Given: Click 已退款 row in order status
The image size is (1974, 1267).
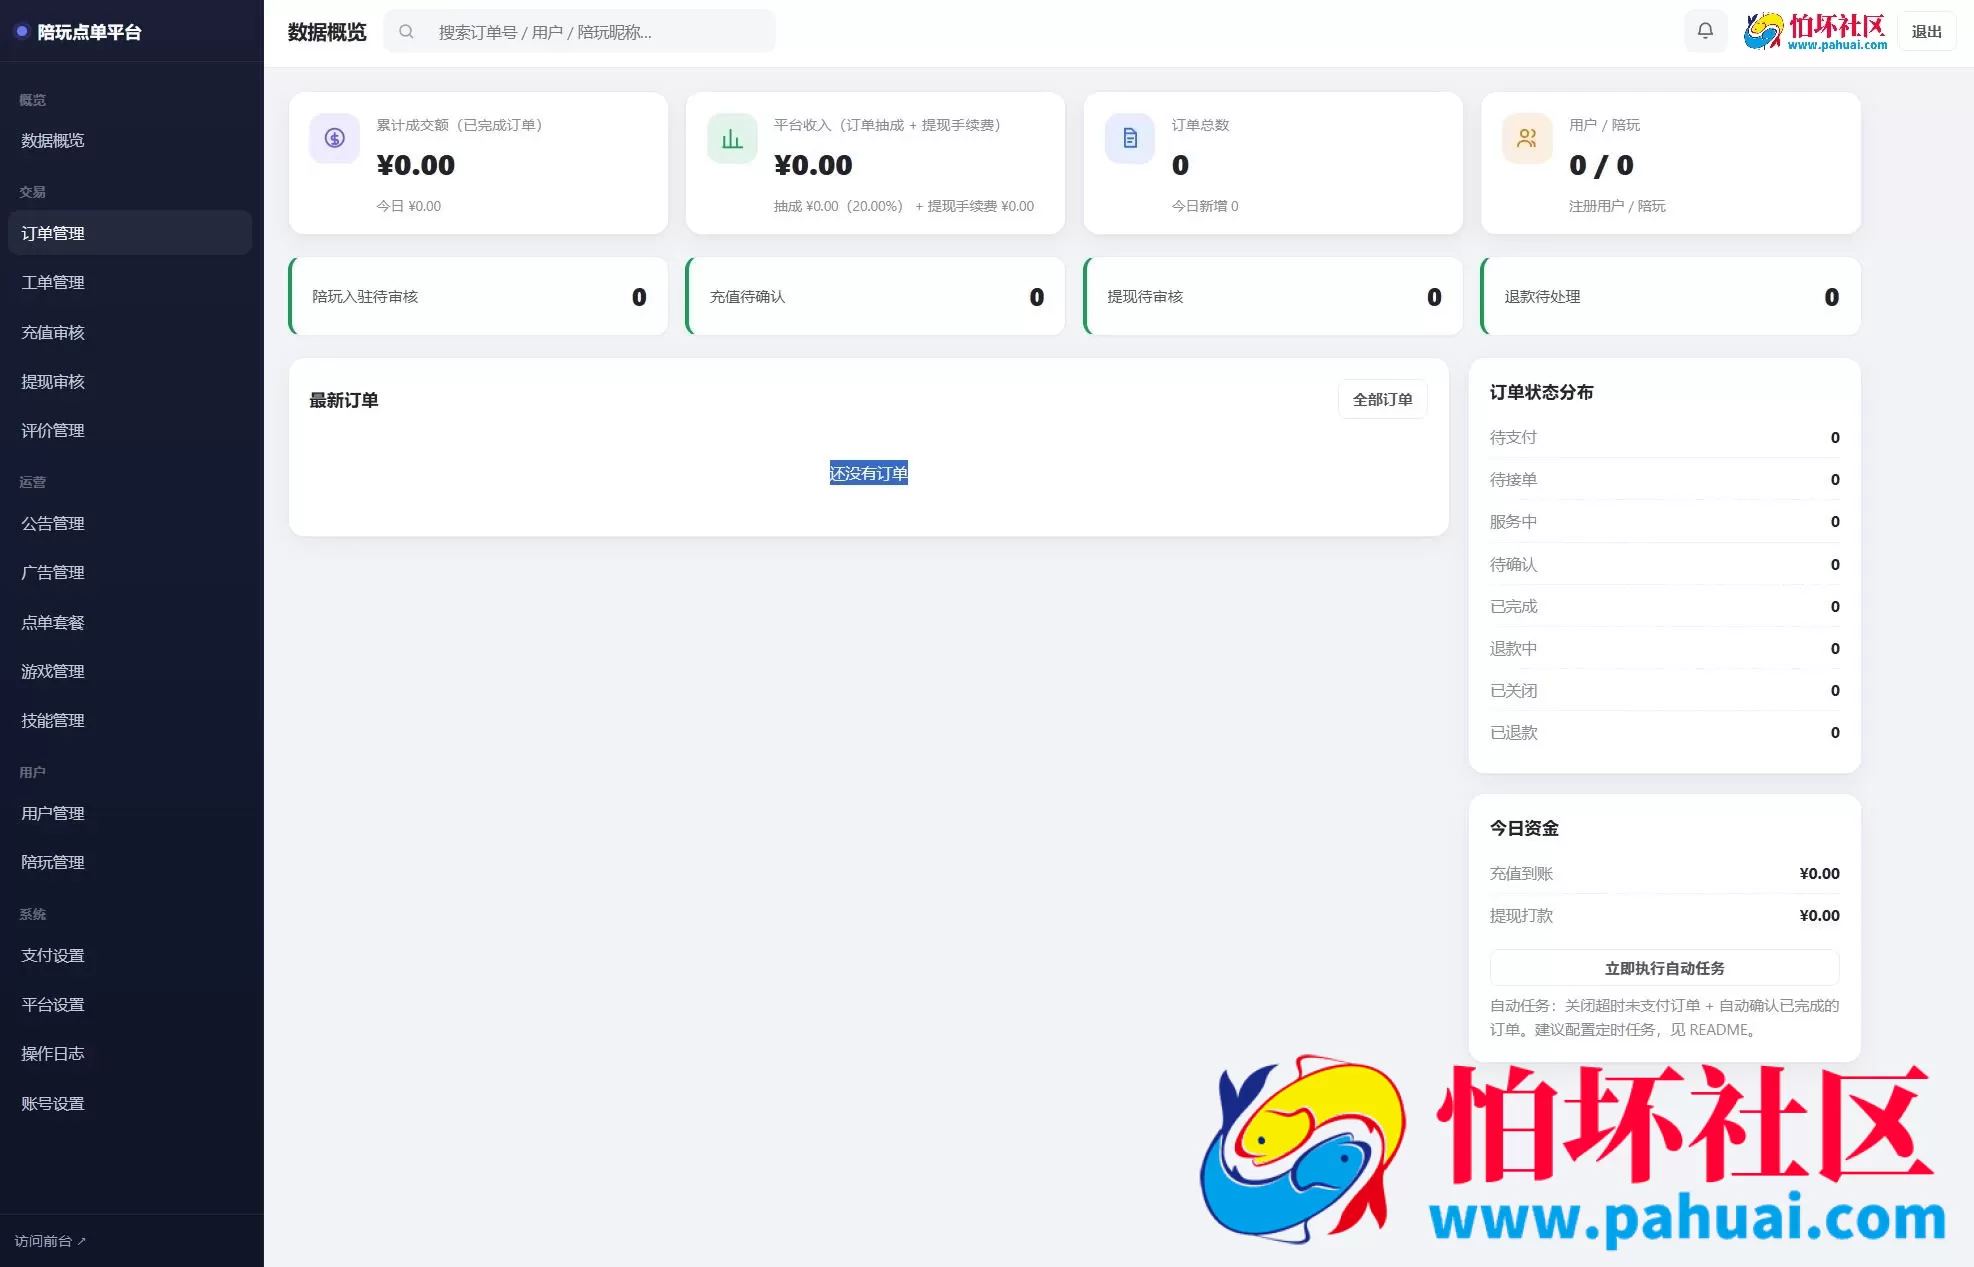Looking at the screenshot, I should point(1664,733).
